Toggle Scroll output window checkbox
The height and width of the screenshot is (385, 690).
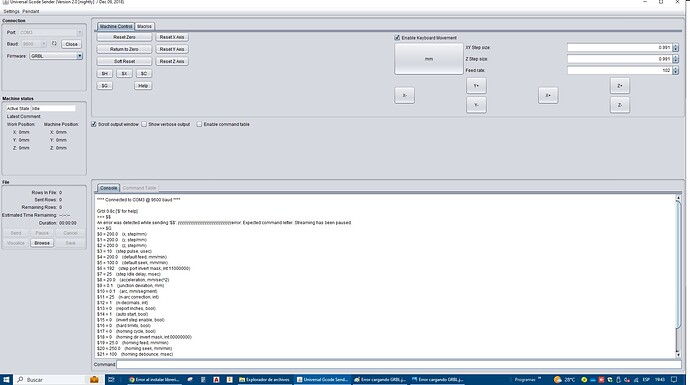(94, 125)
